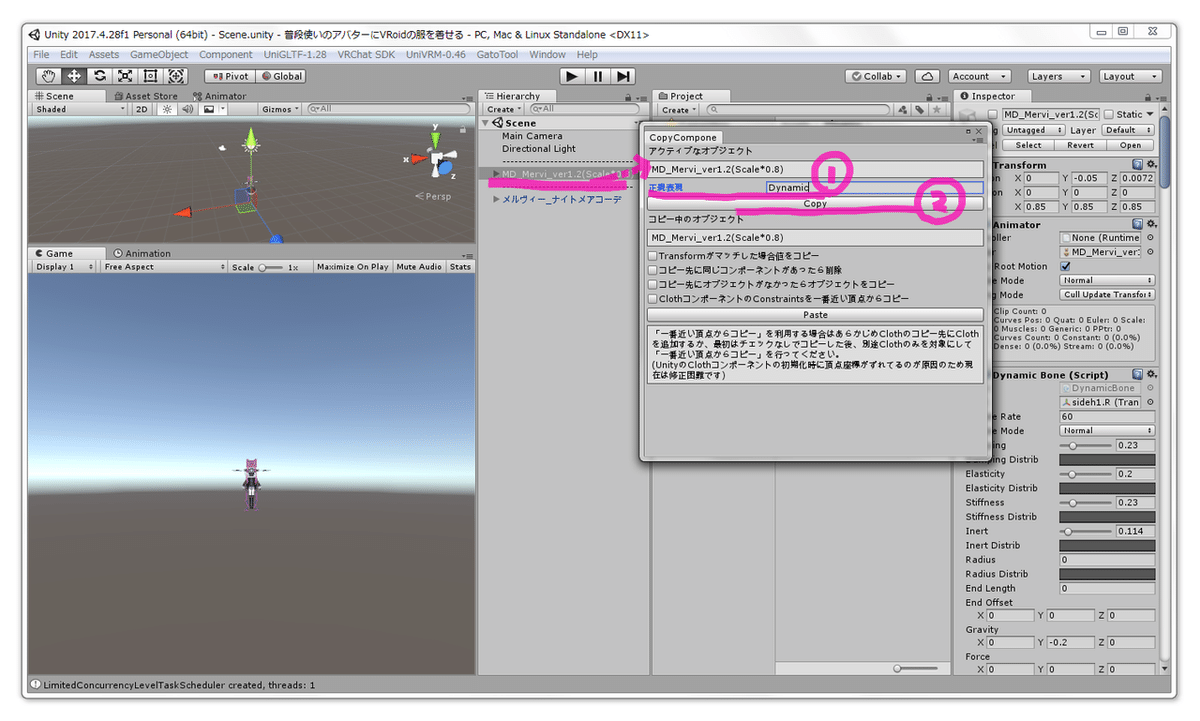Click the regex text field containing Dynamic

(875, 187)
